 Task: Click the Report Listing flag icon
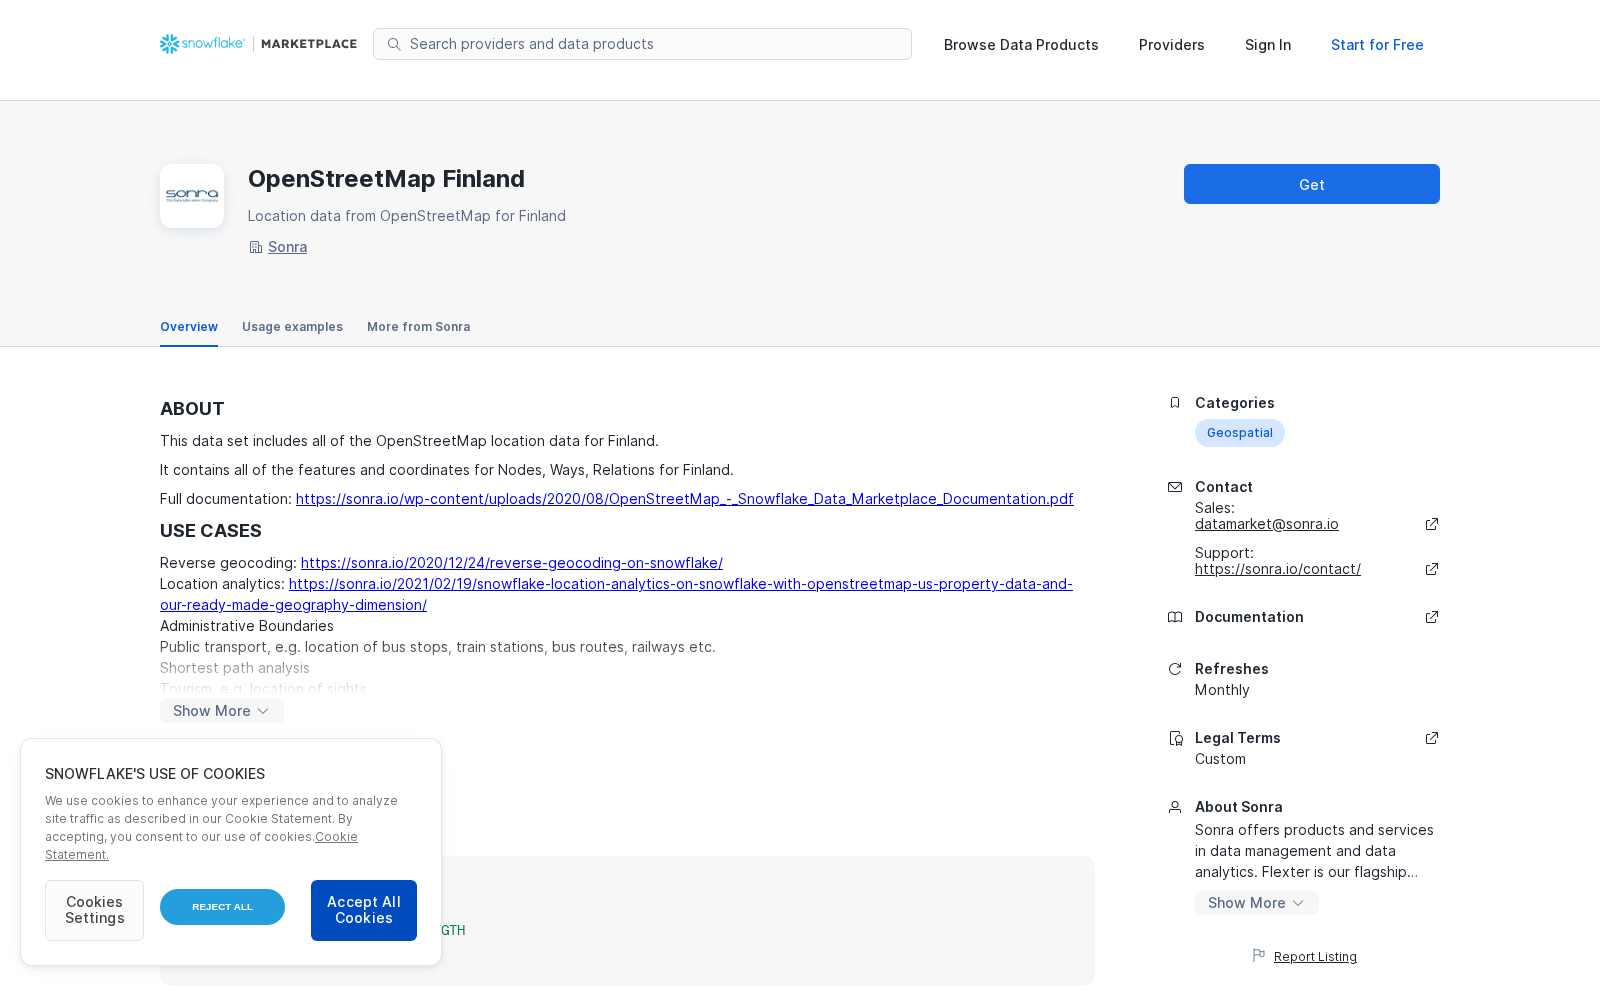(x=1259, y=956)
